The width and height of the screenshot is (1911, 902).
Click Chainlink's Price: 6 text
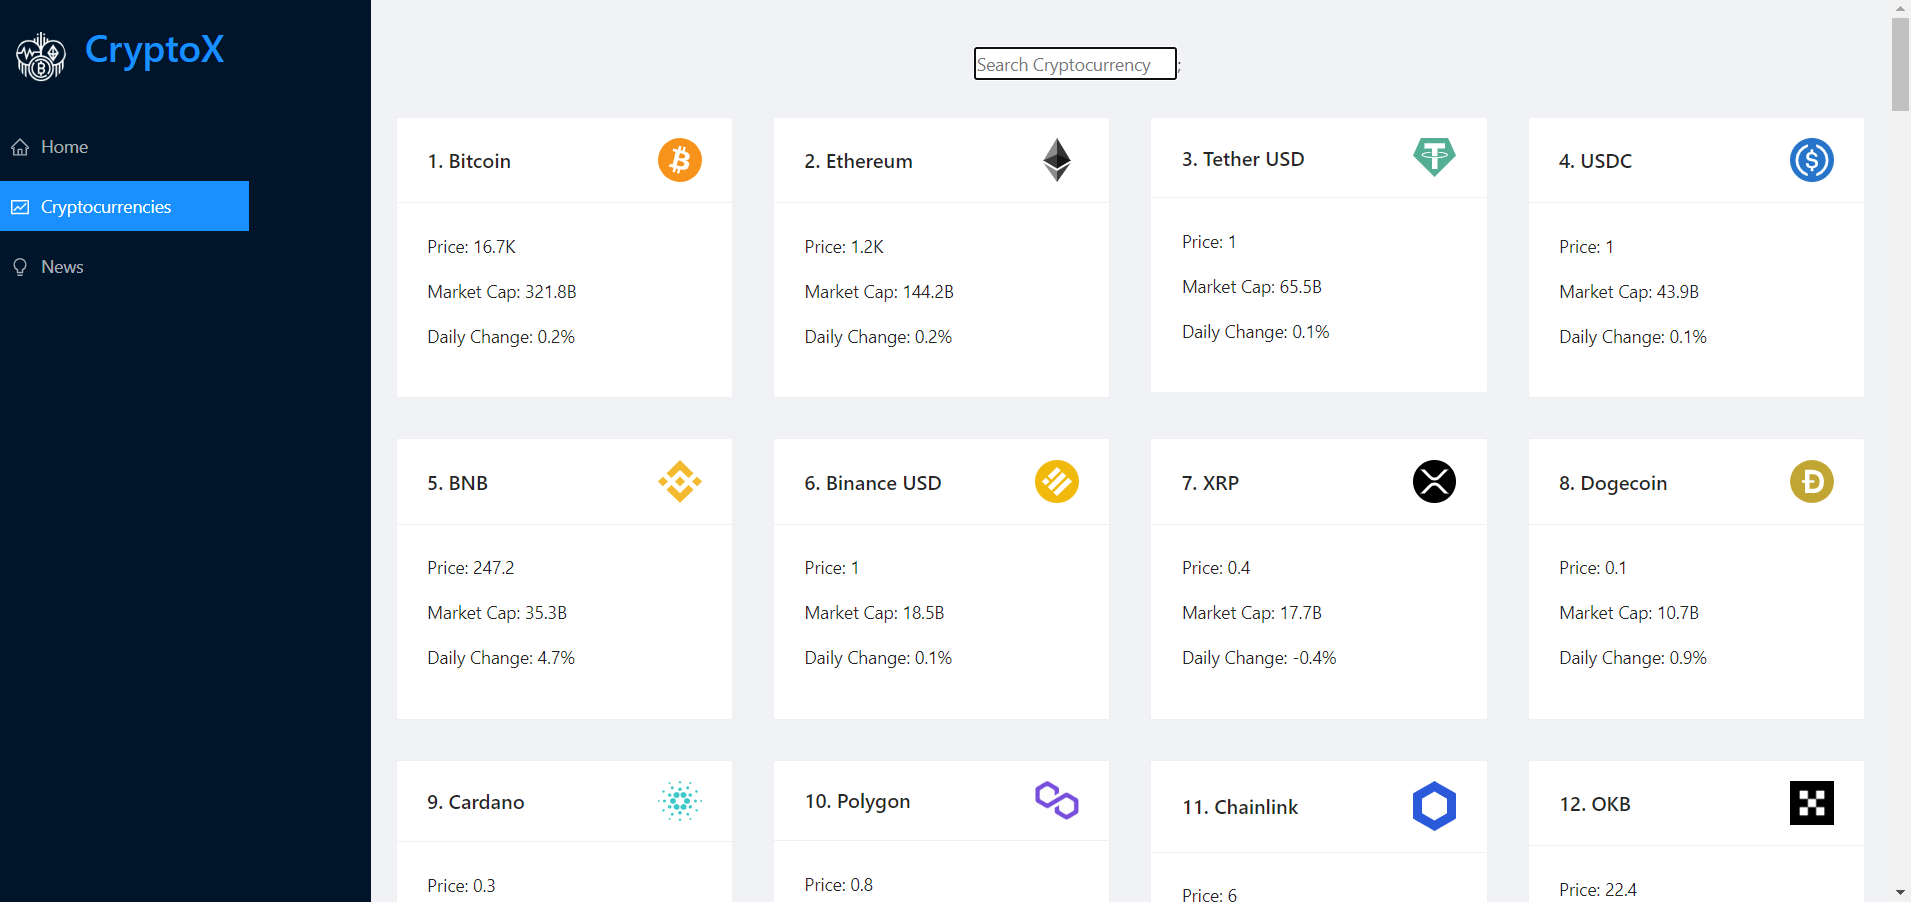point(1209,895)
